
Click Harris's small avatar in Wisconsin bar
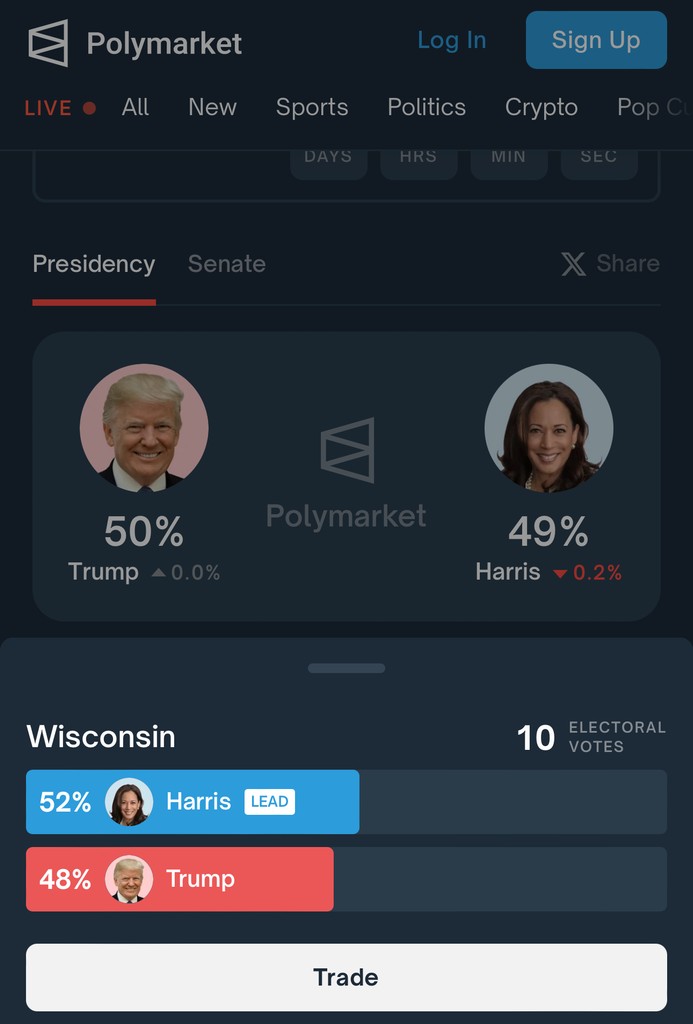[129, 802]
